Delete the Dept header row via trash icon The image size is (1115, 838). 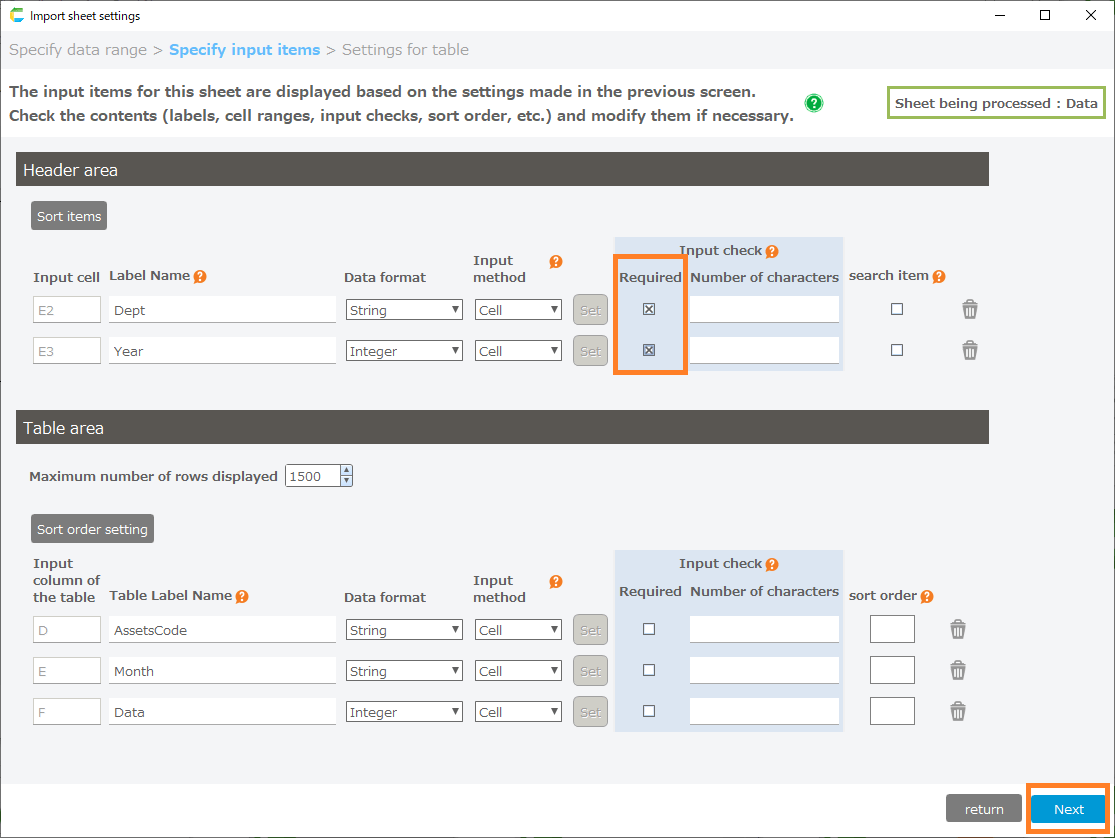tap(969, 310)
